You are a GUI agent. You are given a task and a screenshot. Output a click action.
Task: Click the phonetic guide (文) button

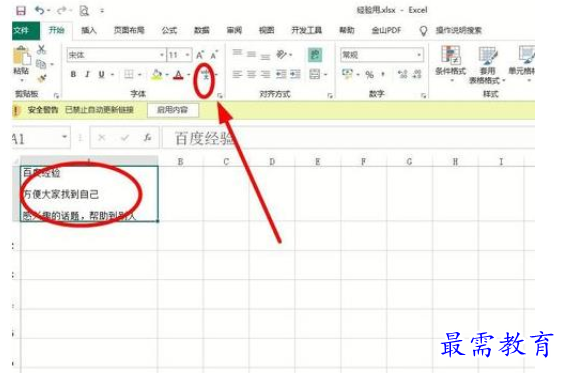coord(206,75)
